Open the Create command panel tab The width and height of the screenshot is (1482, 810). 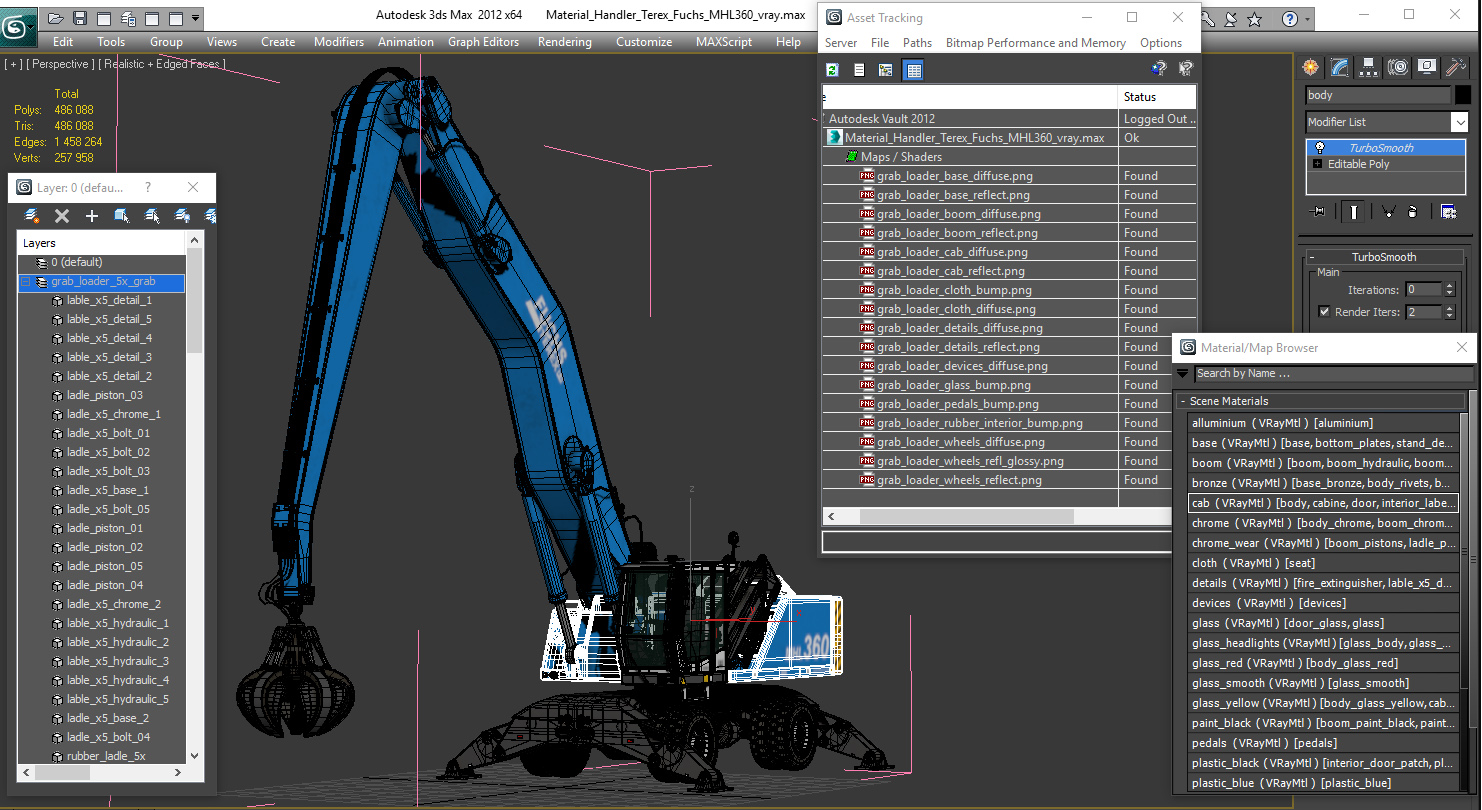[1310, 67]
